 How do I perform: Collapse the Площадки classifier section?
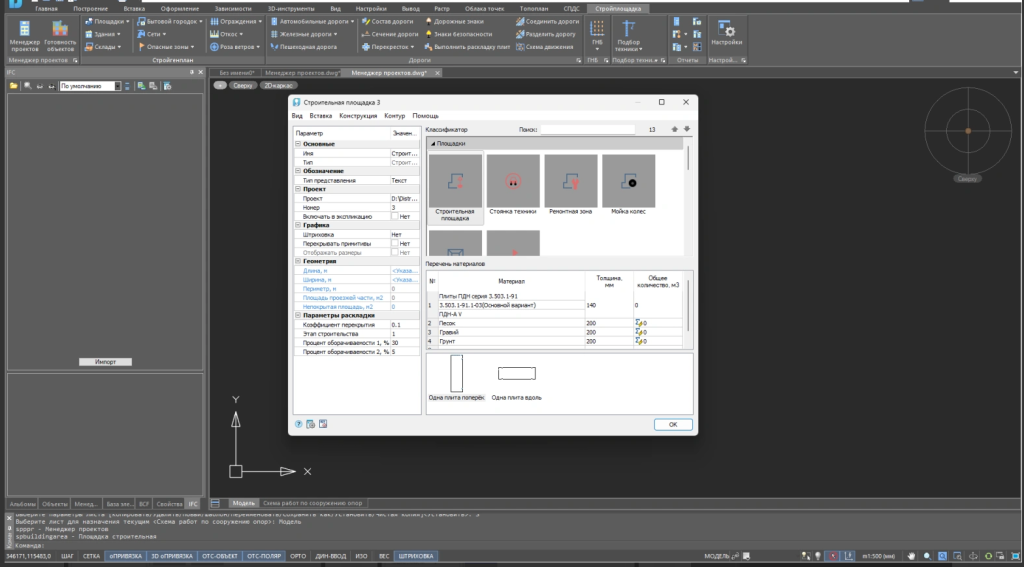pos(432,144)
